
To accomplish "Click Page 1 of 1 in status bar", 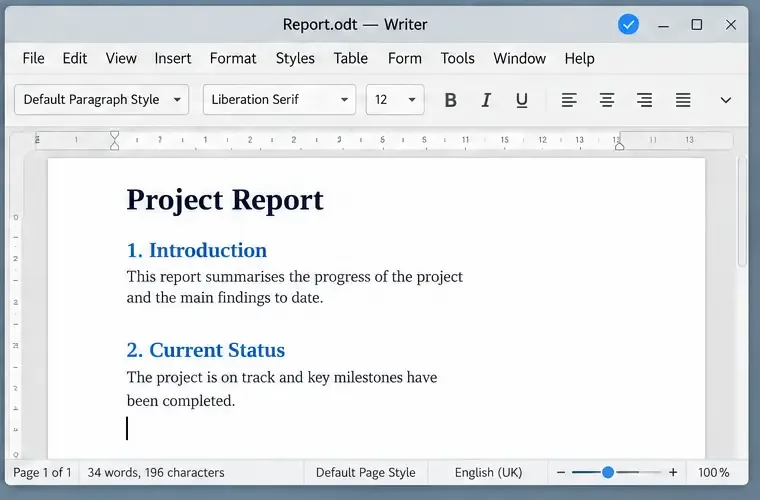I will (x=42, y=472).
